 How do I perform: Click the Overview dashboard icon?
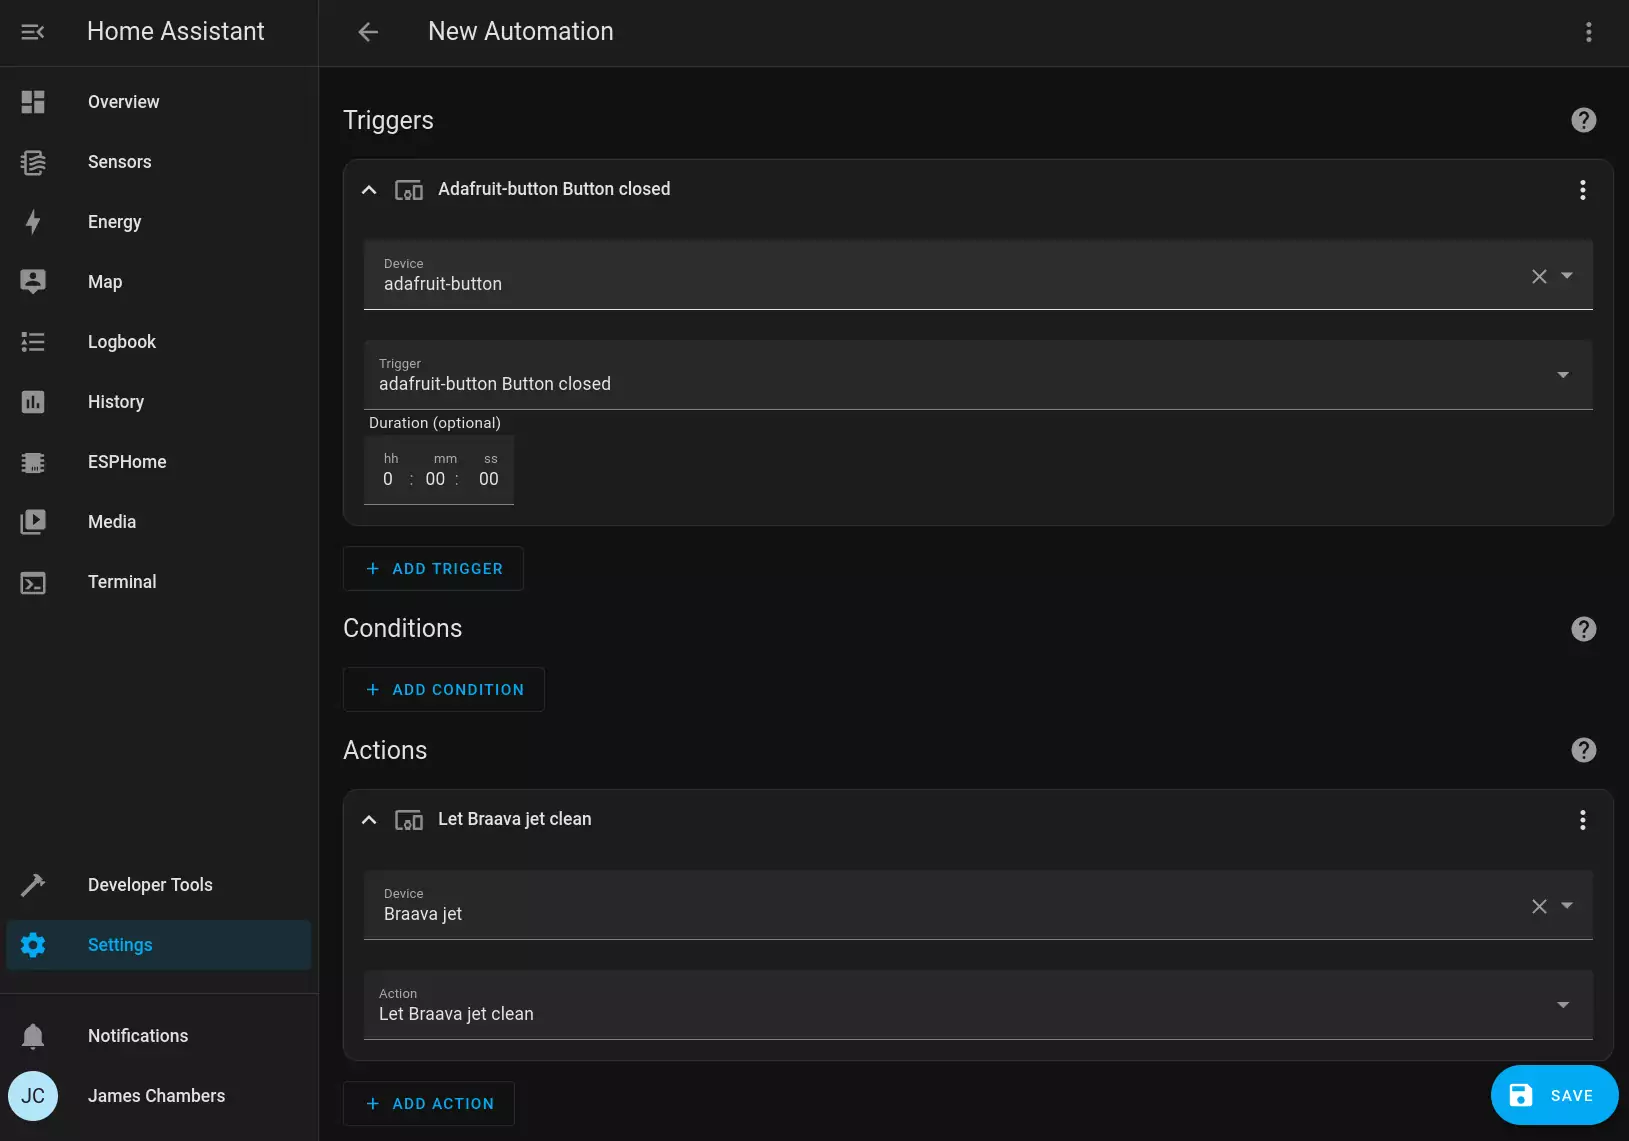[33, 102]
